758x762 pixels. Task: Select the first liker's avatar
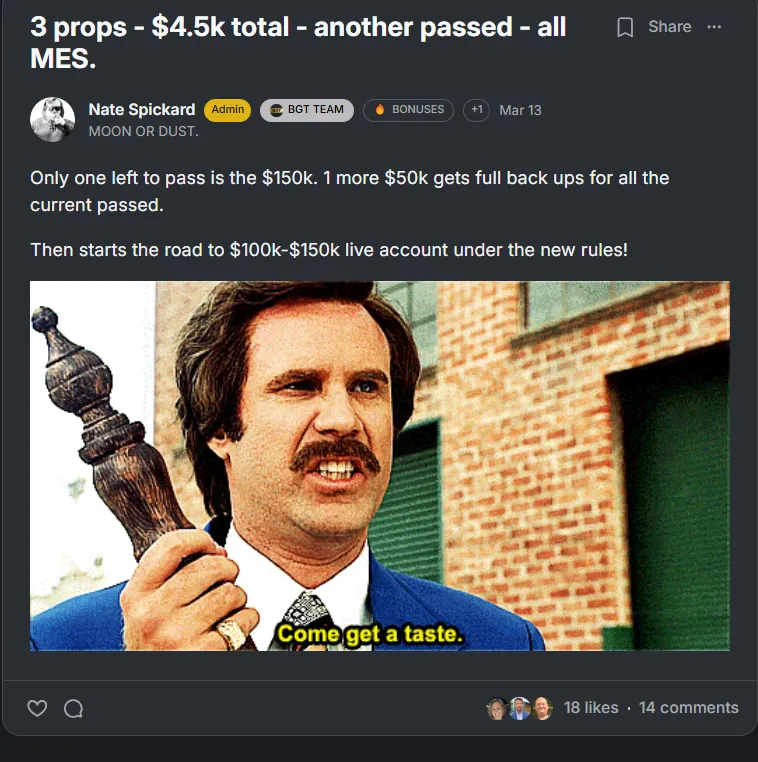tap(497, 709)
